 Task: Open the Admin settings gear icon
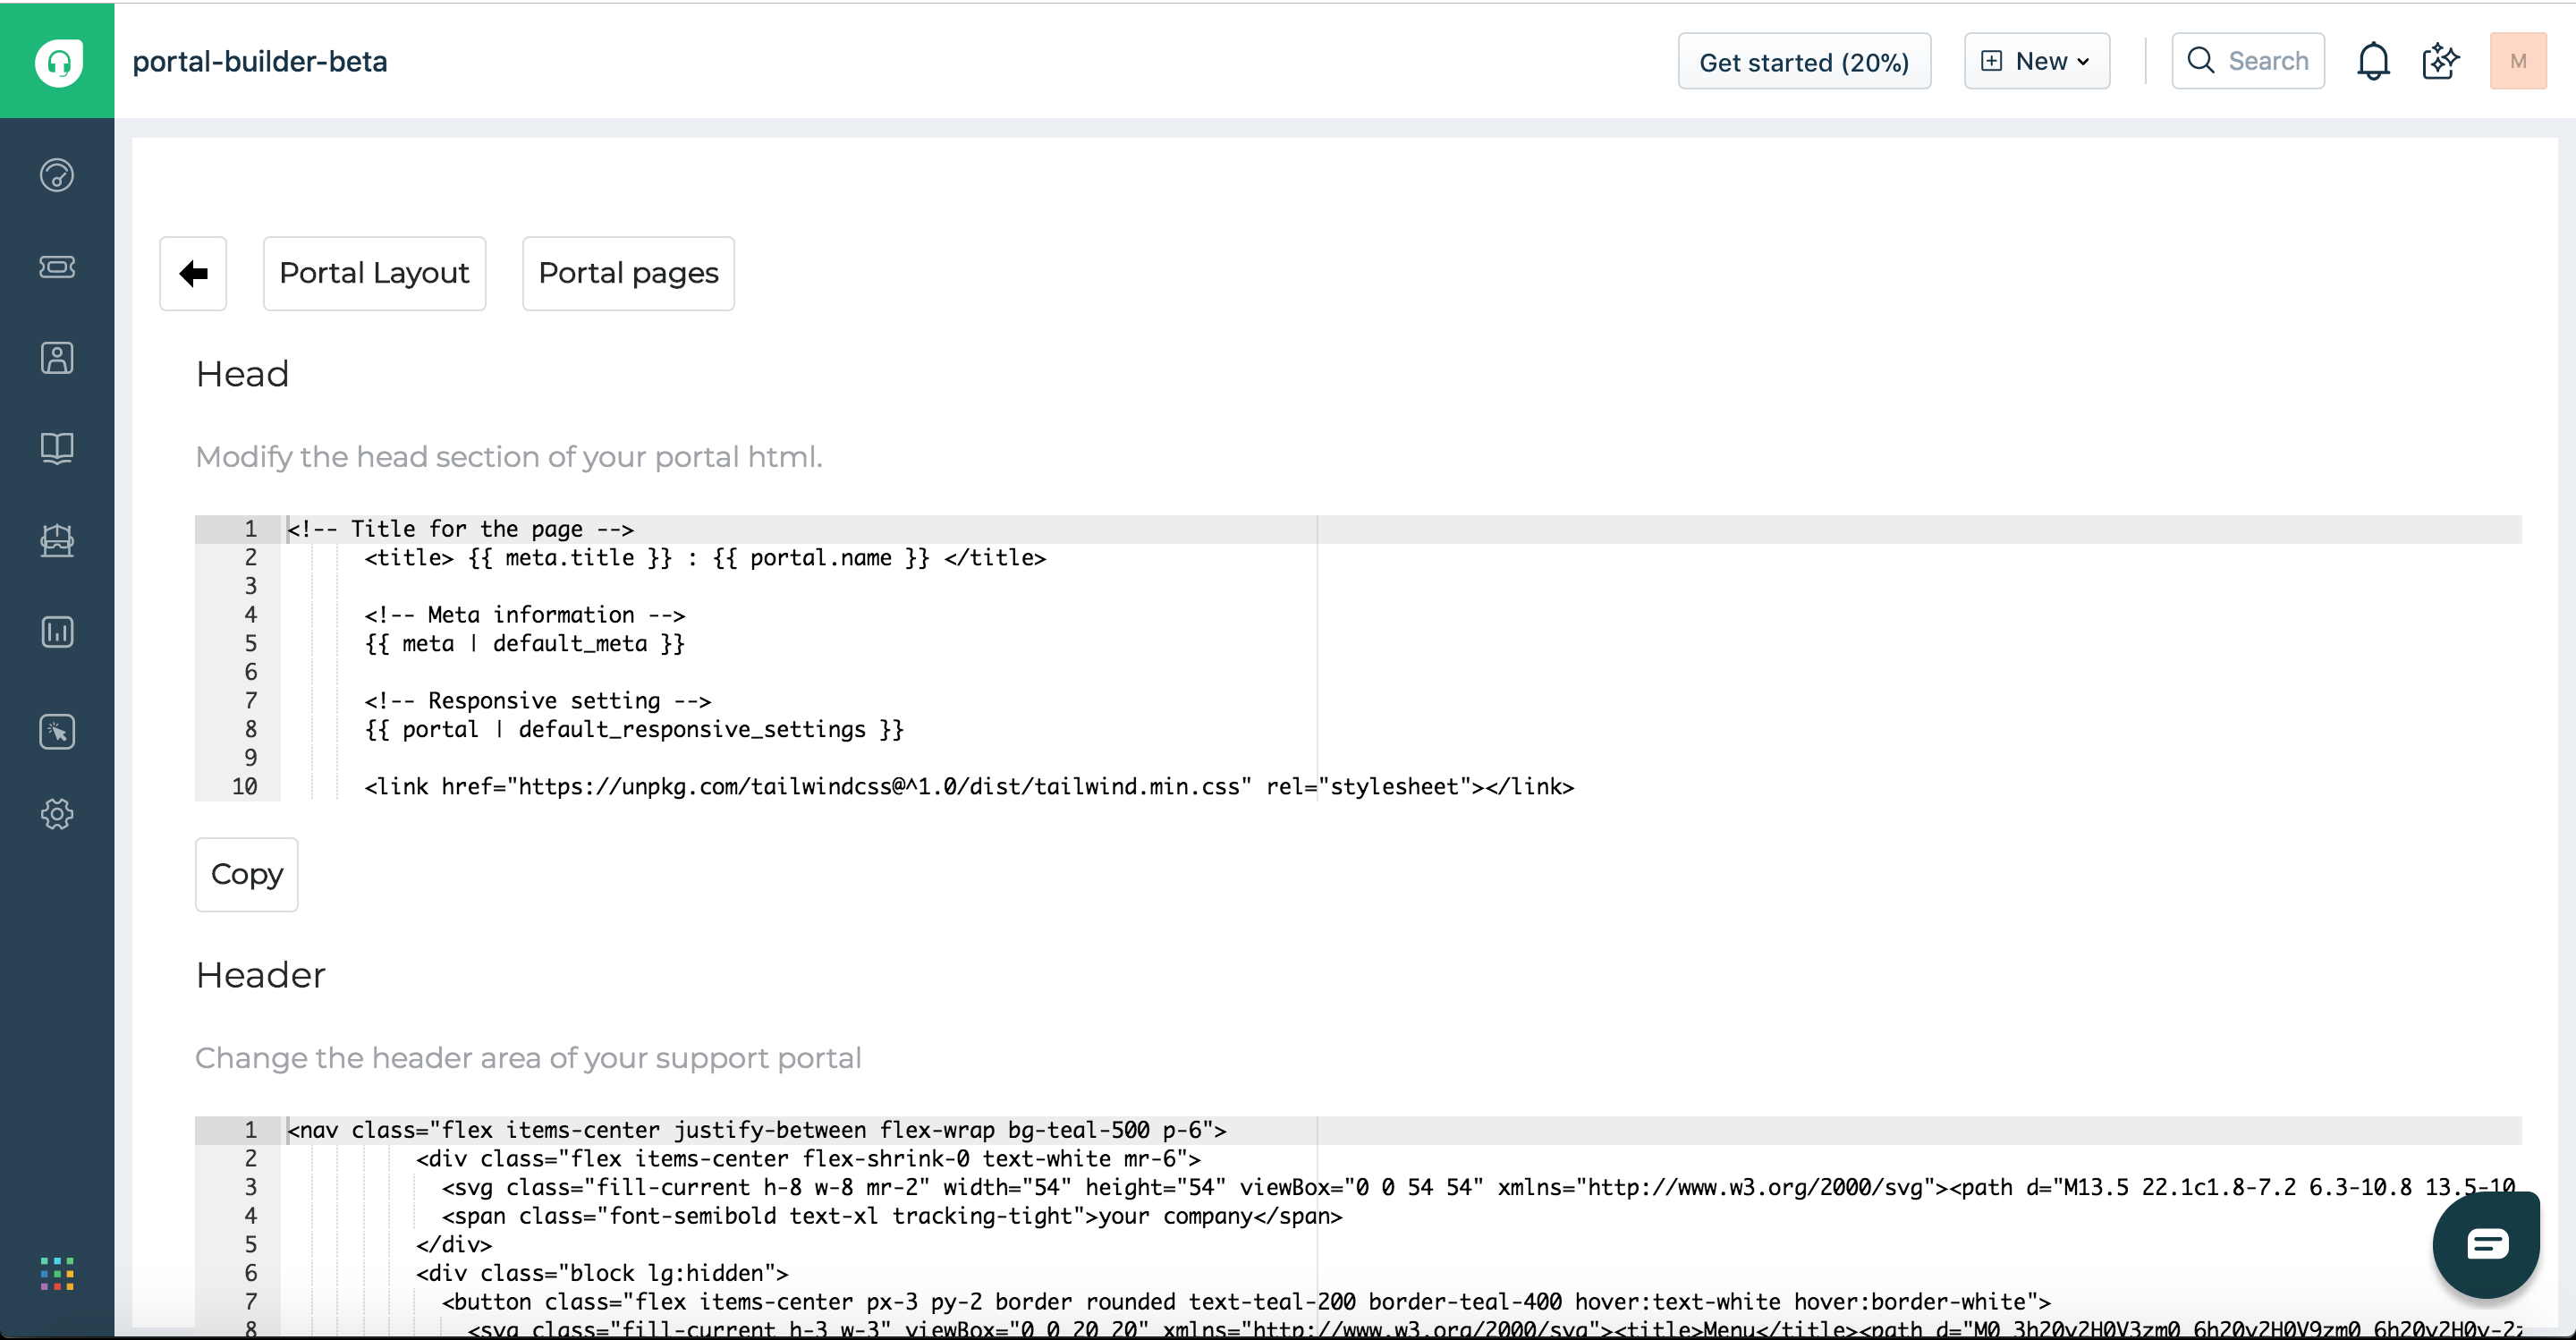(x=57, y=814)
